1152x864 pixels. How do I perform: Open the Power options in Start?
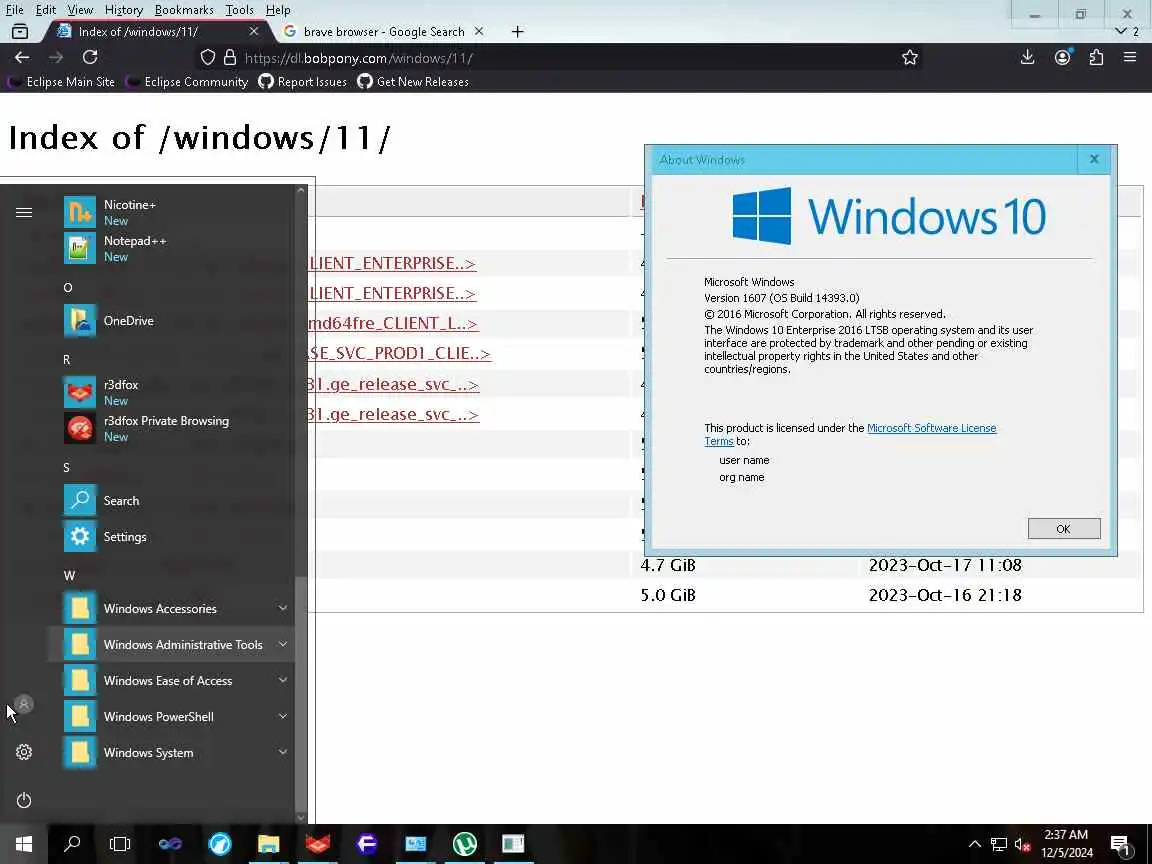tap(24, 800)
